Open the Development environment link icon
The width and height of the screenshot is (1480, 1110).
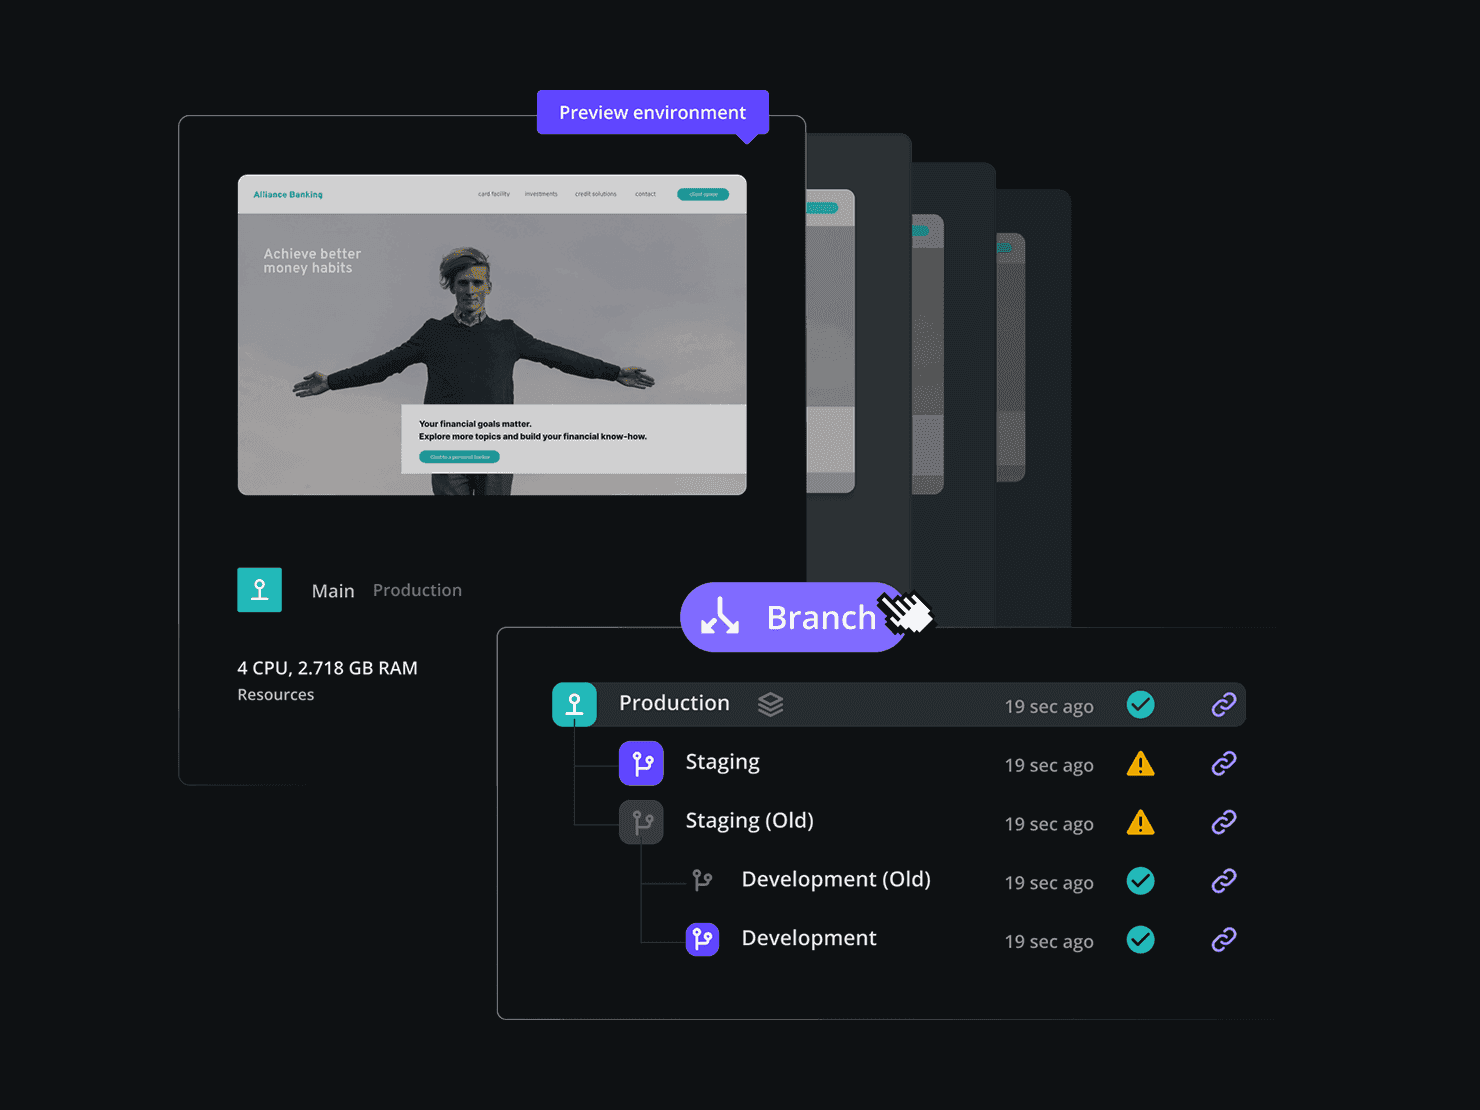[x=1224, y=940]
